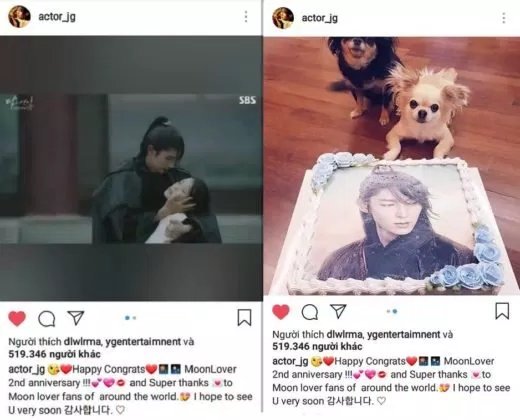Tap the SBS drama scene image
520x420 pixels.
pos(131,168)
